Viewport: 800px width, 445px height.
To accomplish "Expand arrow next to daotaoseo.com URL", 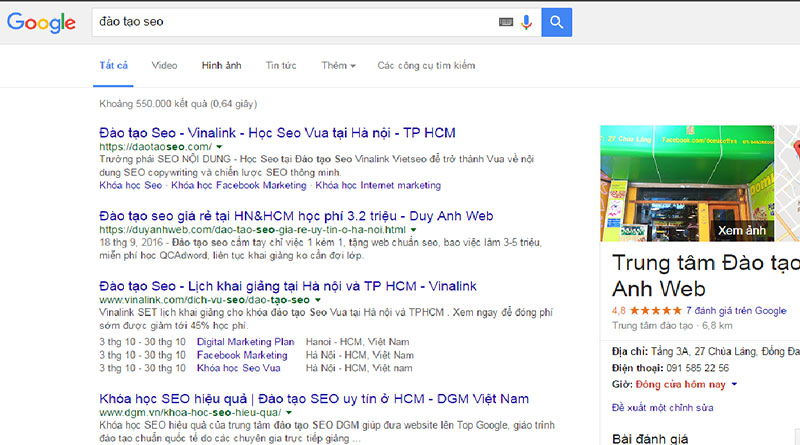I will (x=219, y=147).
